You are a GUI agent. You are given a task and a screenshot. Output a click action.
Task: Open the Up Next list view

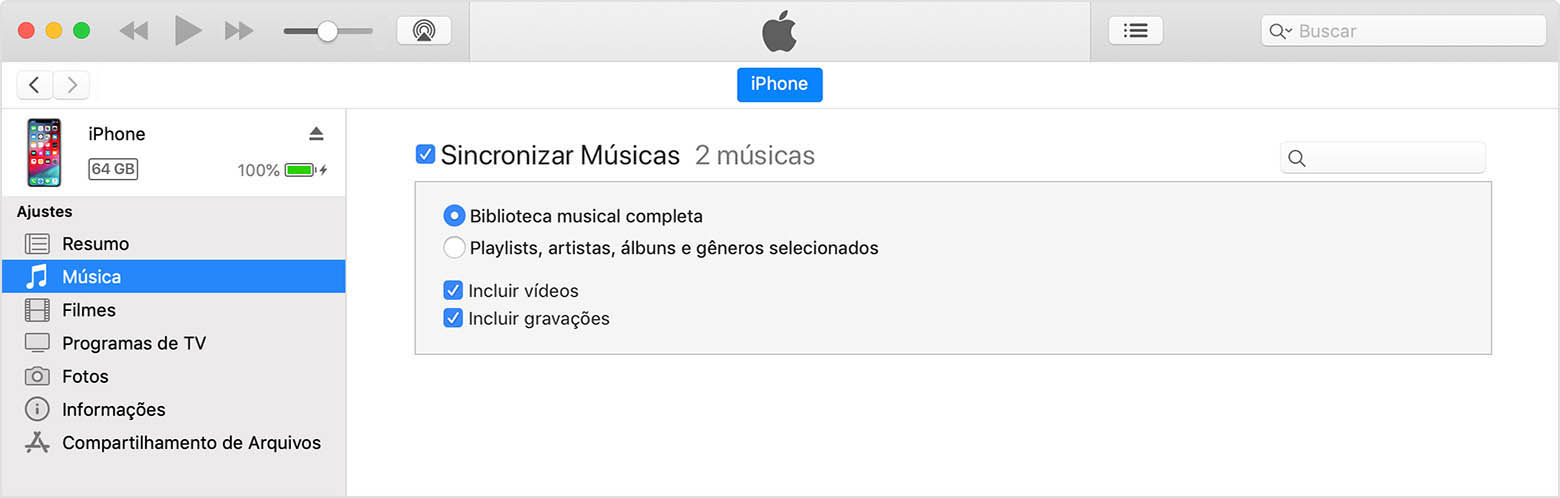click(x=1135, y=31)
